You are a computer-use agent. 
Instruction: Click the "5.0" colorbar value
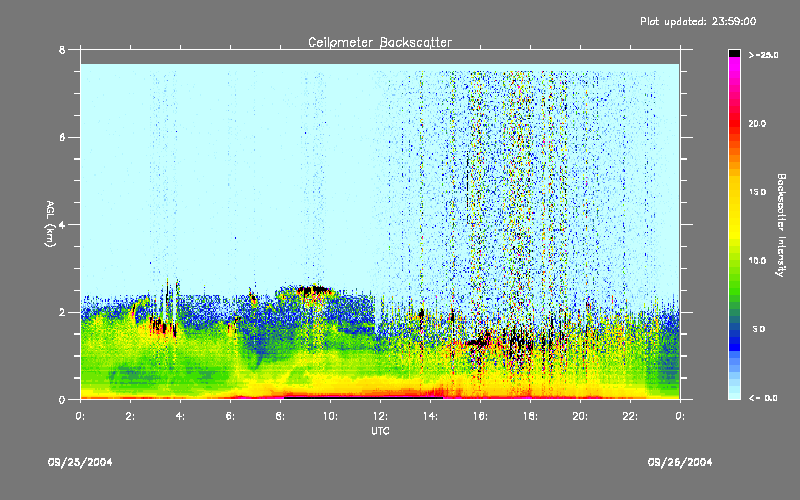click(x=759, y=329)
